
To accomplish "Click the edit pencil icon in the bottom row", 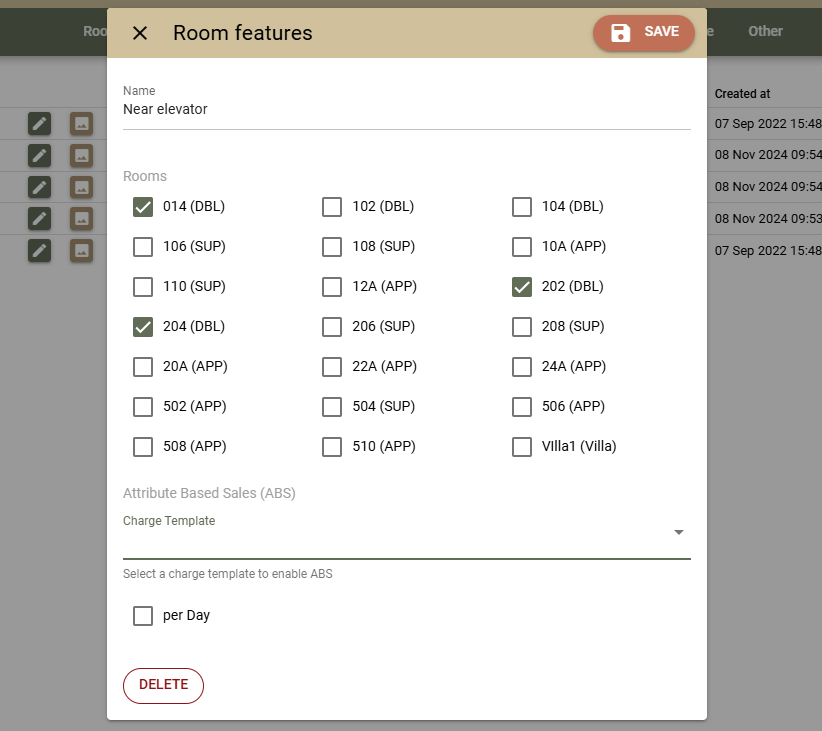I will coord(39,251).
